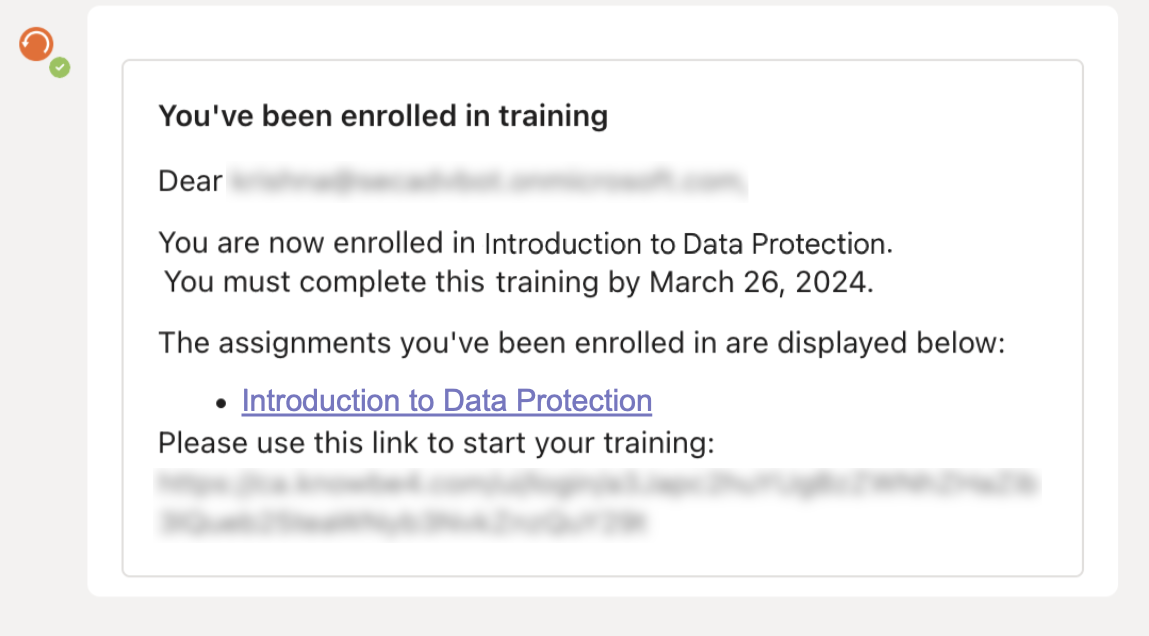Click the "You must complete this training" text
This screenshot has height=636, width=1149.
381,282
